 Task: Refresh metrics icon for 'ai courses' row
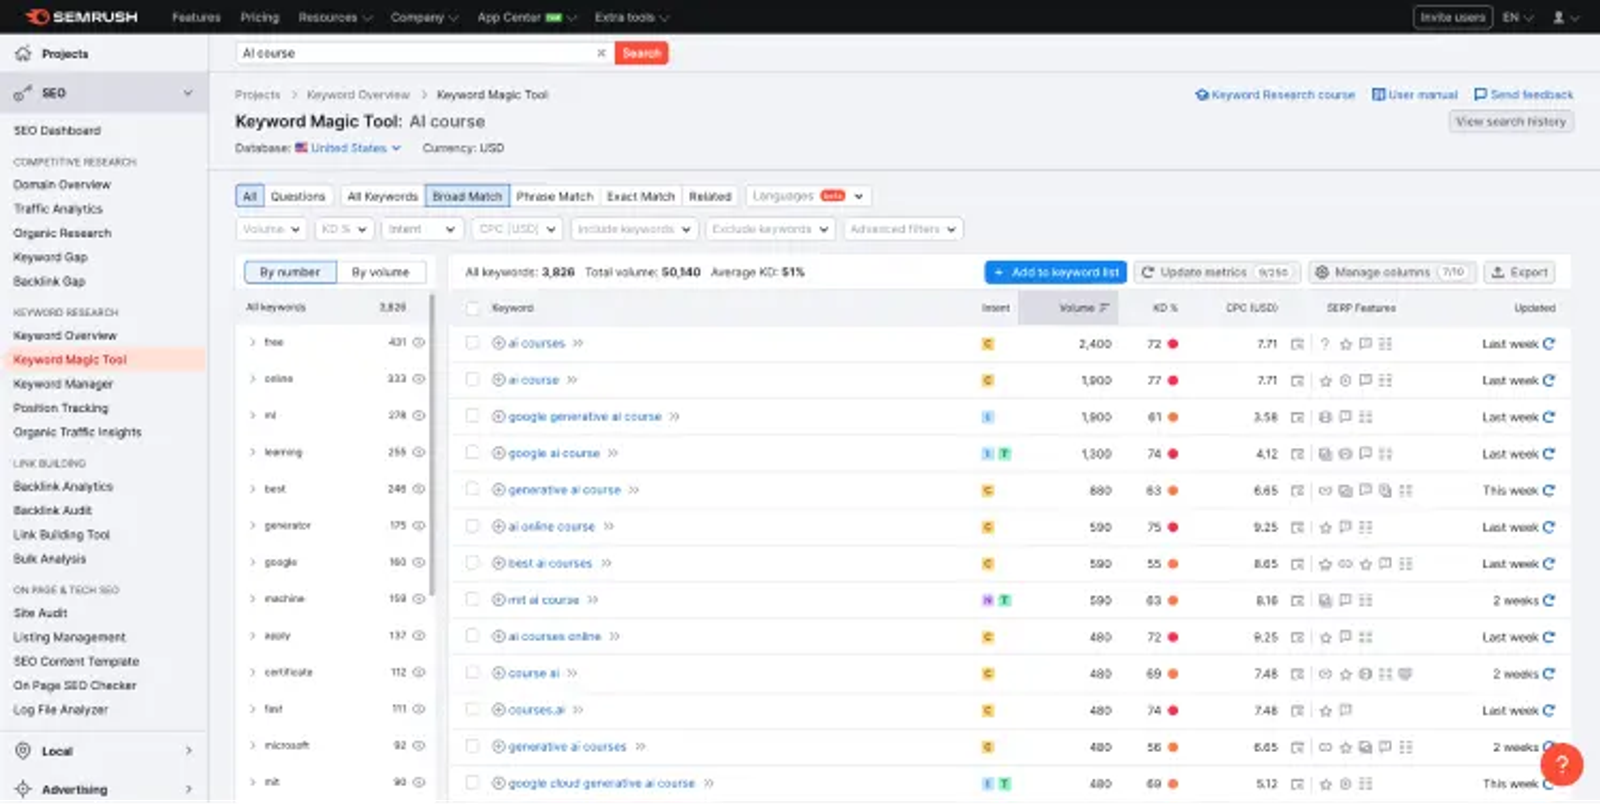tap(1549, 343)
